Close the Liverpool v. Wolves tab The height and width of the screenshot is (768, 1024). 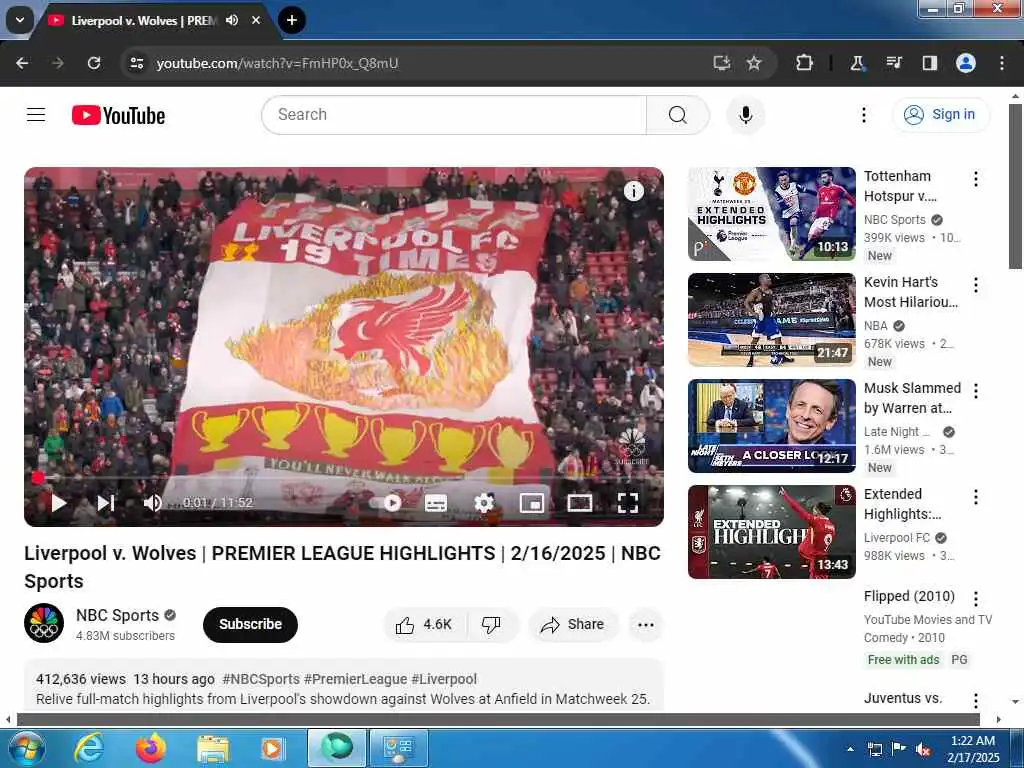[256, 20]
